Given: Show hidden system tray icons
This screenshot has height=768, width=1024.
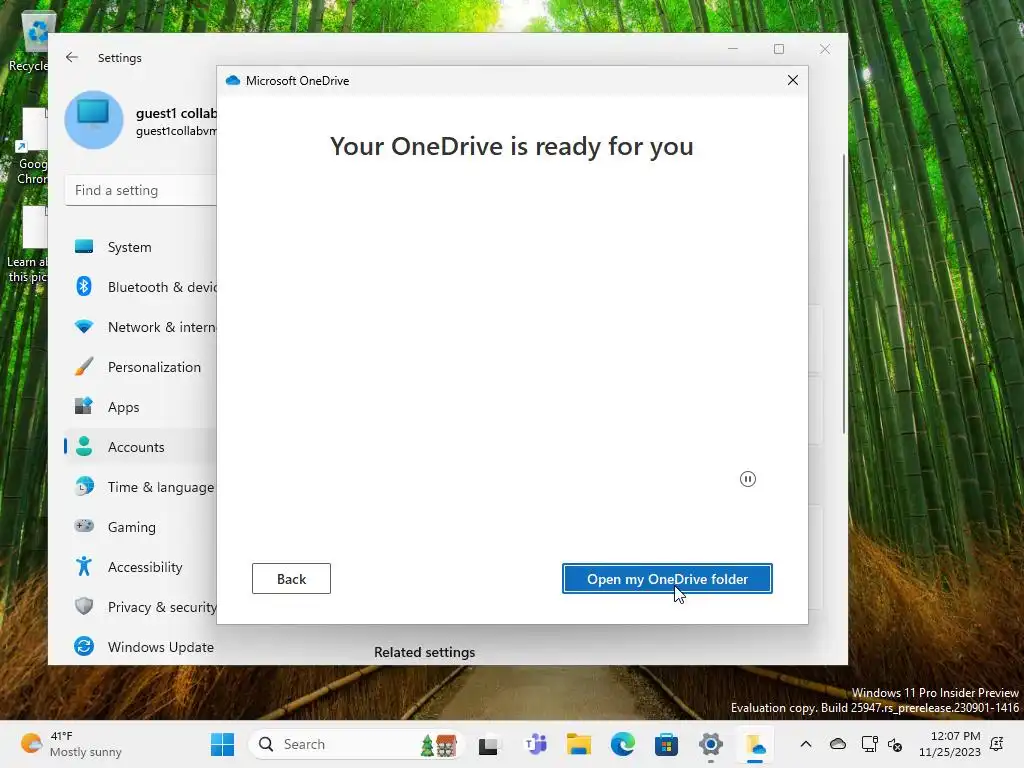Looking at the screenshot, I should coord(806,744).
